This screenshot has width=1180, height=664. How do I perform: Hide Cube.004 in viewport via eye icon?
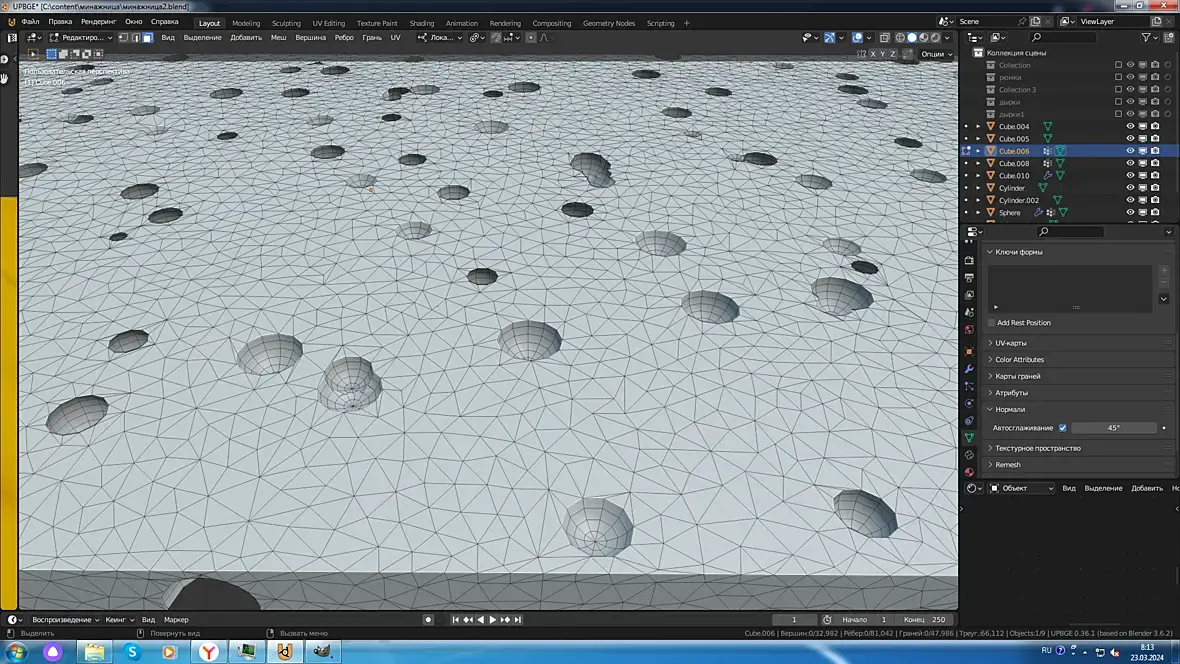click(1131, 127)
